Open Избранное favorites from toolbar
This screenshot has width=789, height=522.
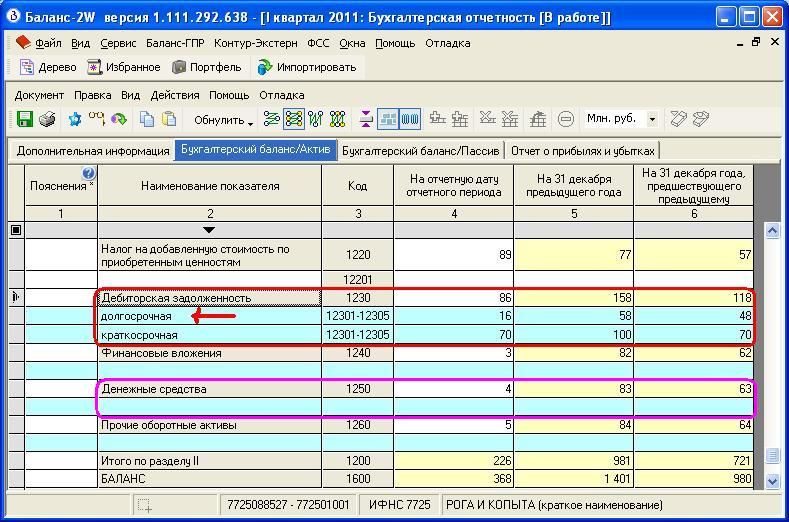(x=123, y=67)
